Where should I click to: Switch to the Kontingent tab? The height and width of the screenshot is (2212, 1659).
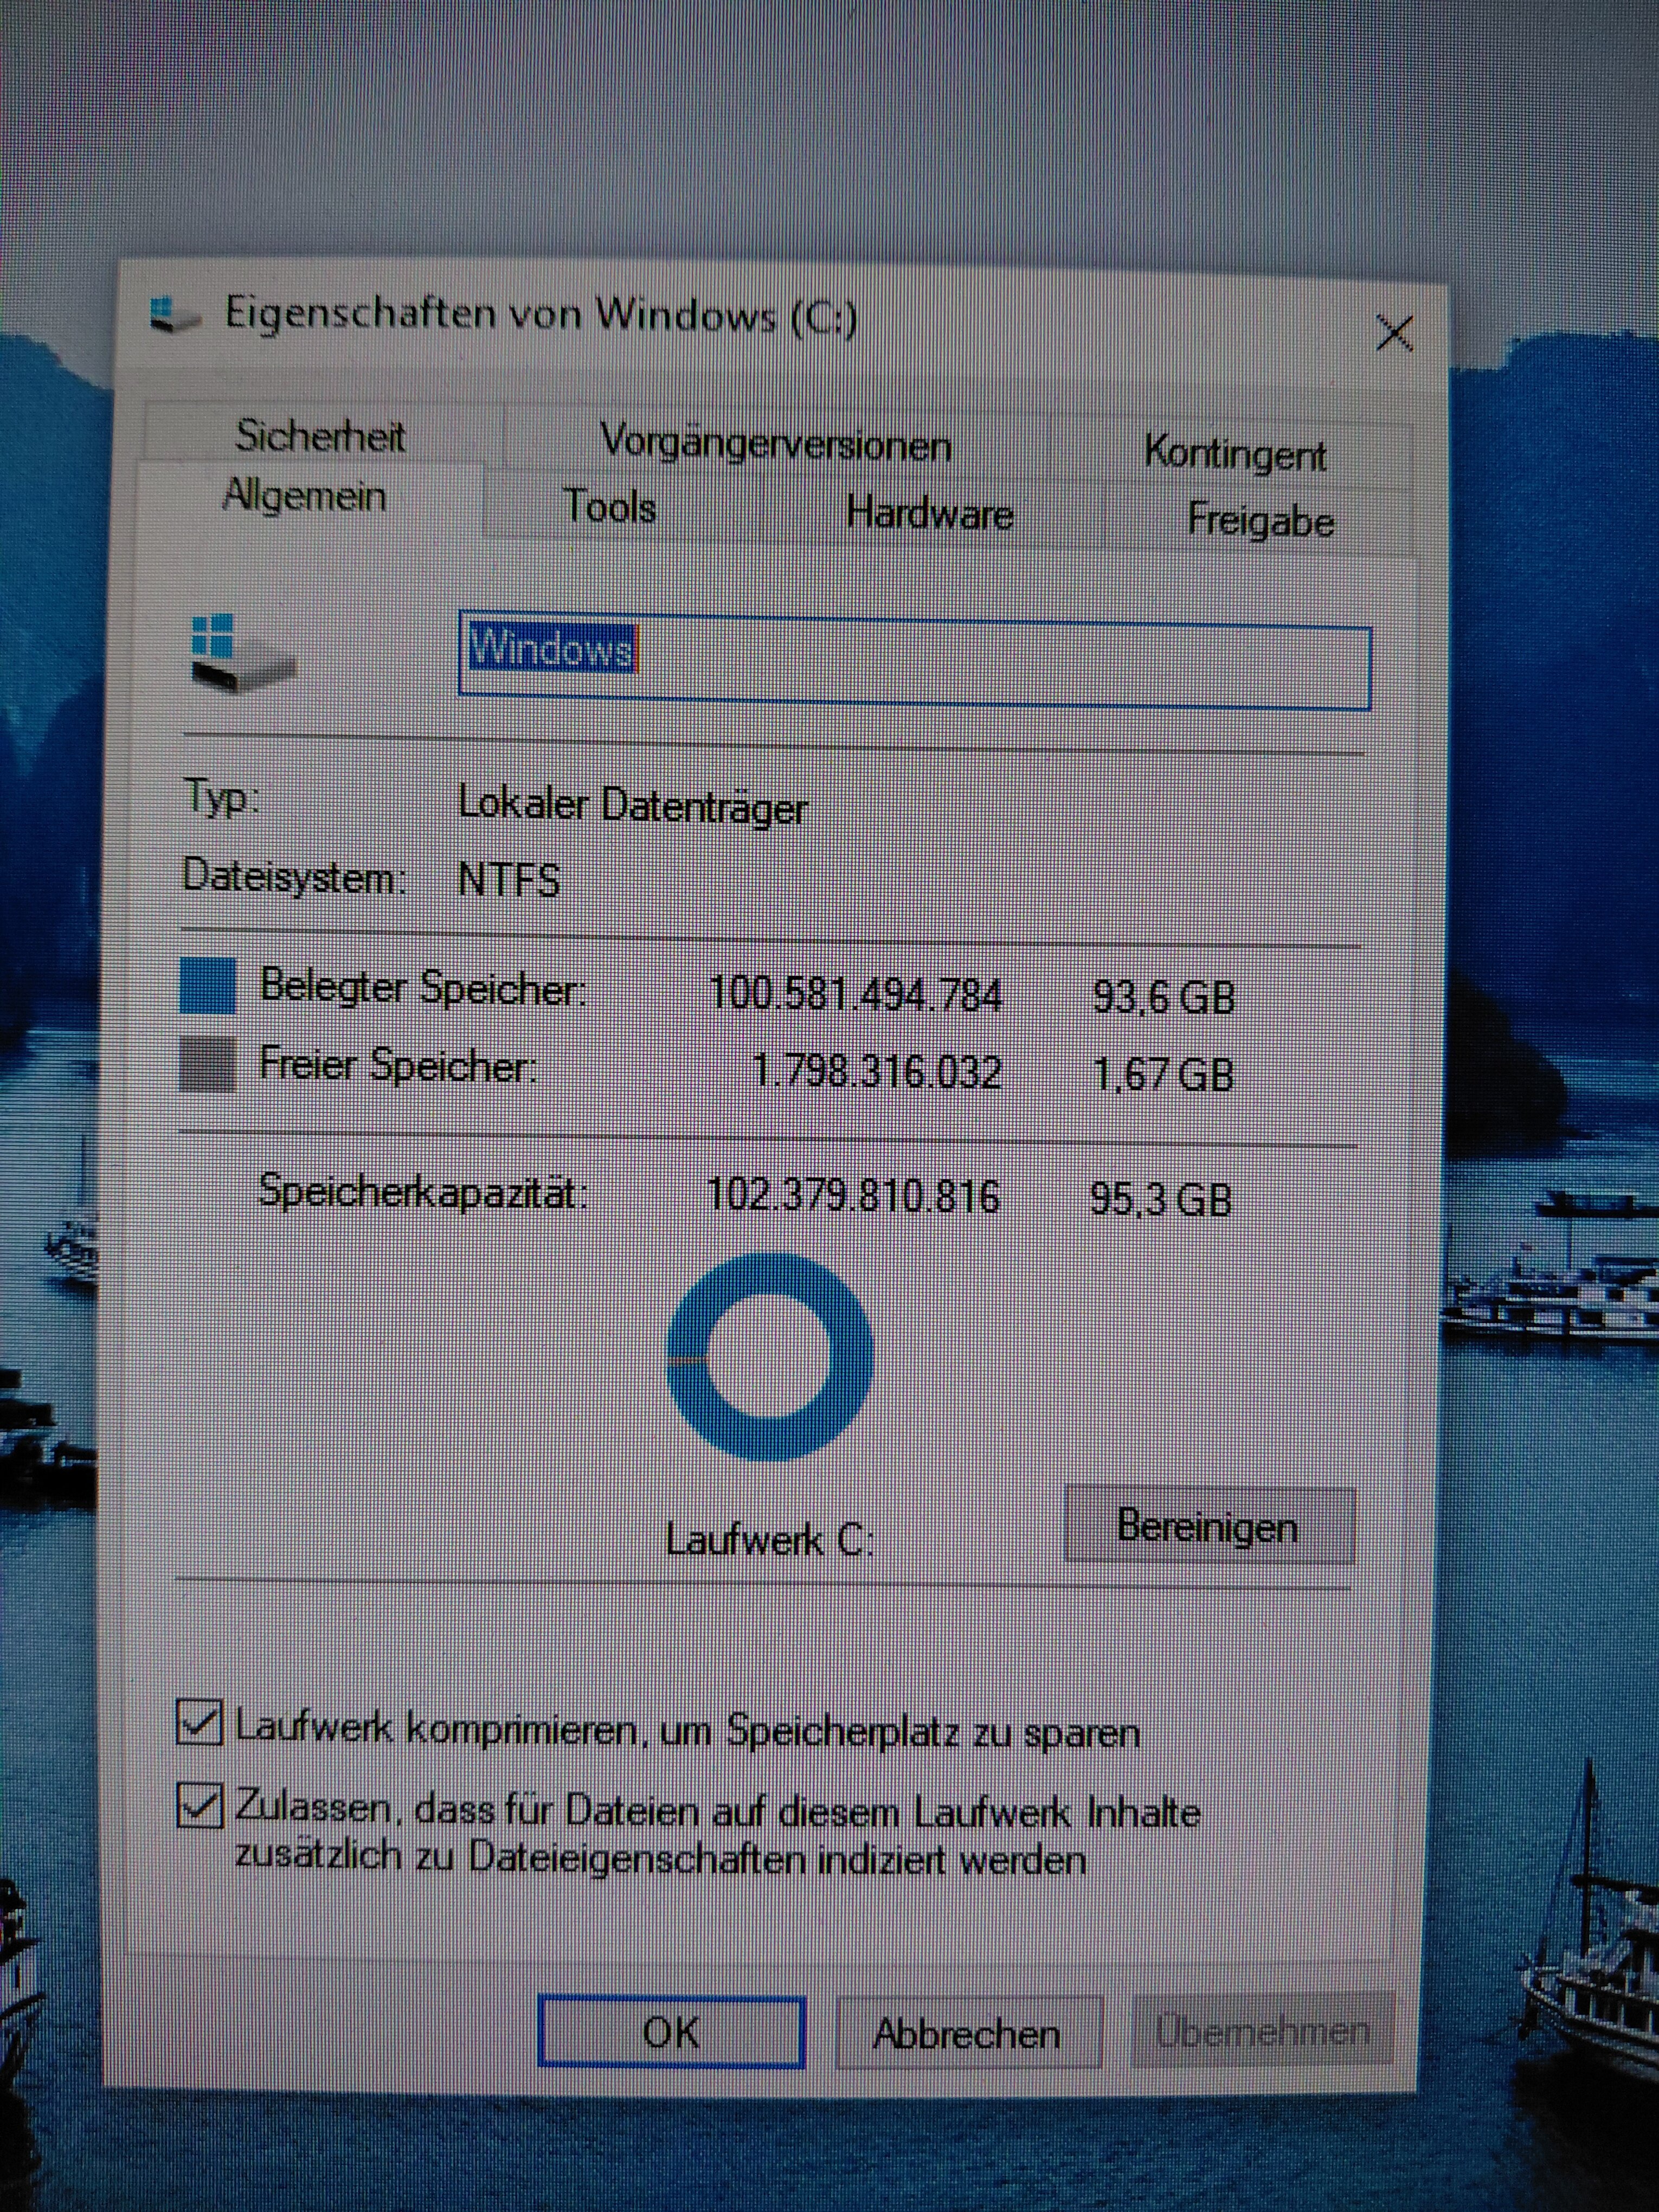1235,455
